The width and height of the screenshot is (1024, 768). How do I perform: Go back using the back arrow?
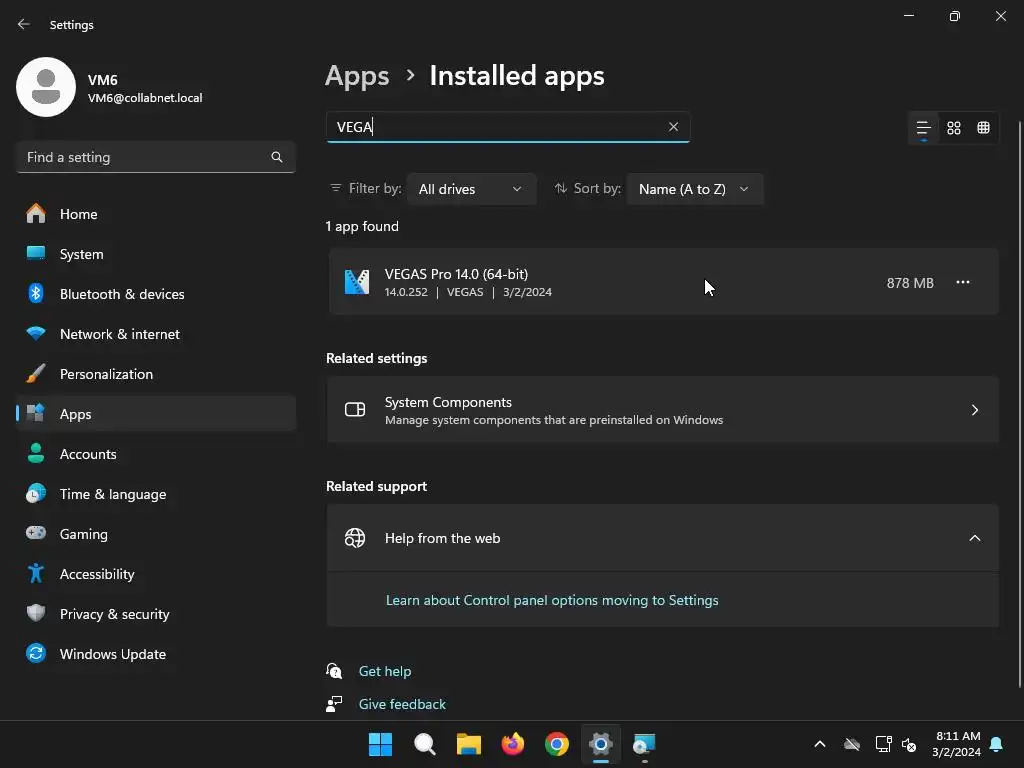[24, 24]
